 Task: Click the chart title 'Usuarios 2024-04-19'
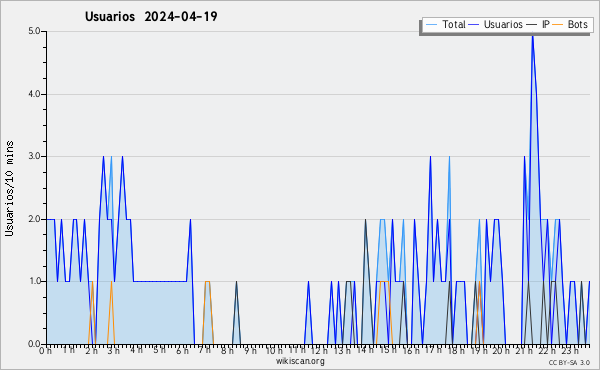pos(151,16)
